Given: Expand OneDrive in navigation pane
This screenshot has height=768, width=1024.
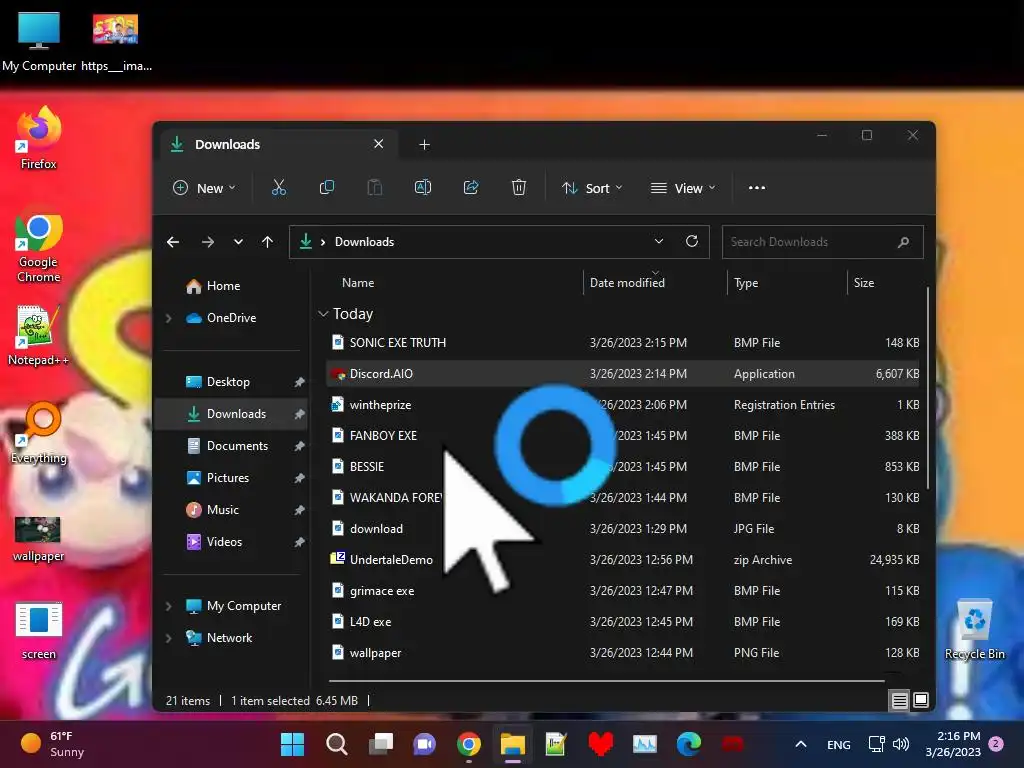Looking at the screenshot, I should point(168,318).
